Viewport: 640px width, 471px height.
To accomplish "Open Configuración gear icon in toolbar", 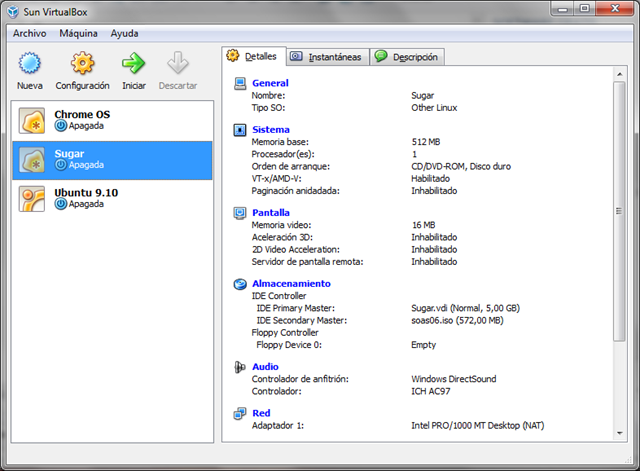I will coord(82,63).
